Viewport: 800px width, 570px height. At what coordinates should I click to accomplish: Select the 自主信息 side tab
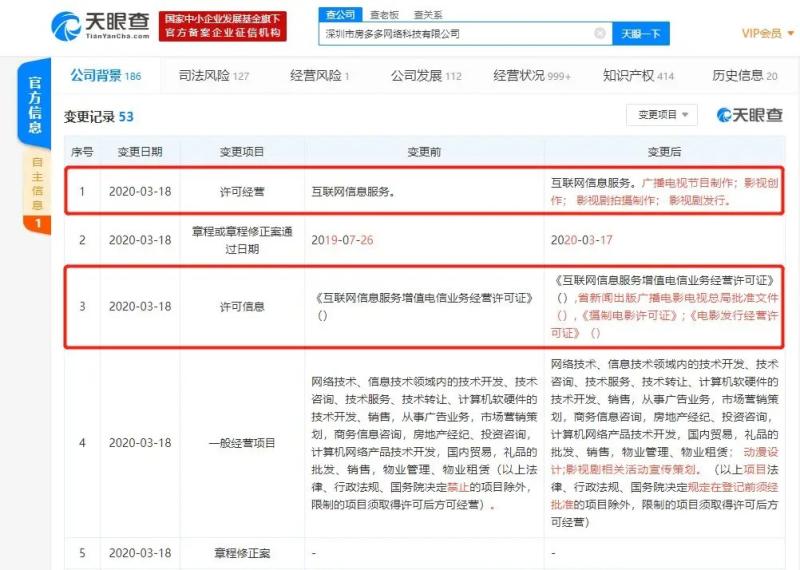pyautogui.click(x=37, y=192)
